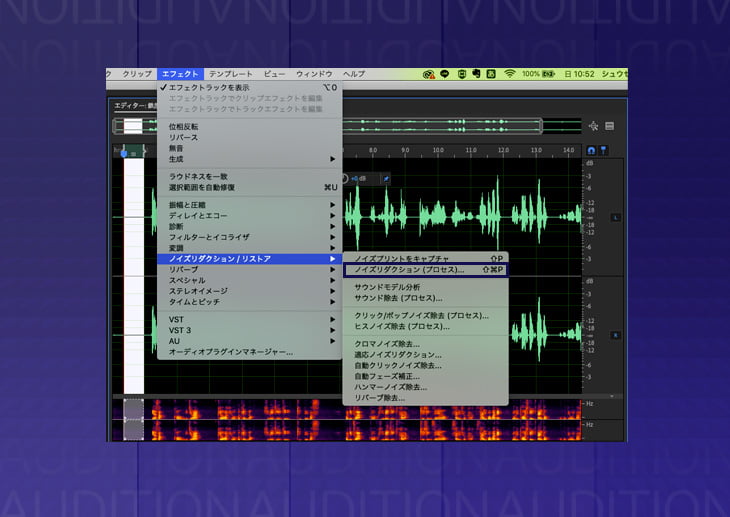Image resolution: width=730 pixels, height=517 pixels.
Task: Click the zoom navigator icon right of the overview
Action: click(593, 126)
